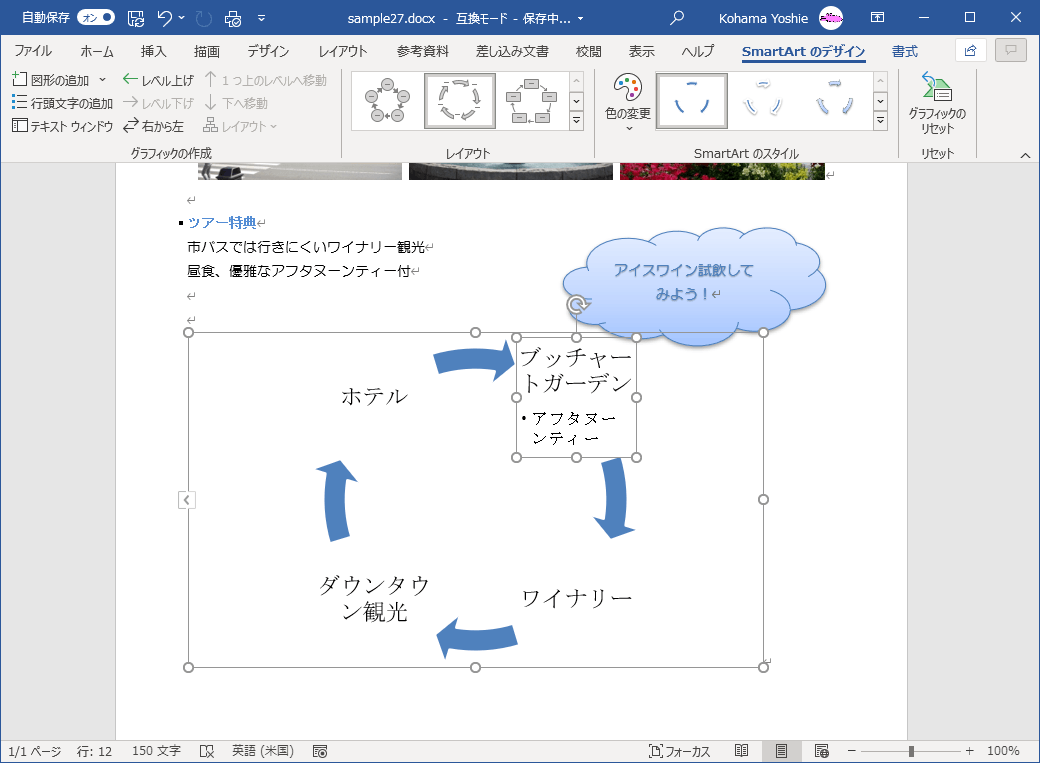Open the 参考資料 tab

(422, 51)
